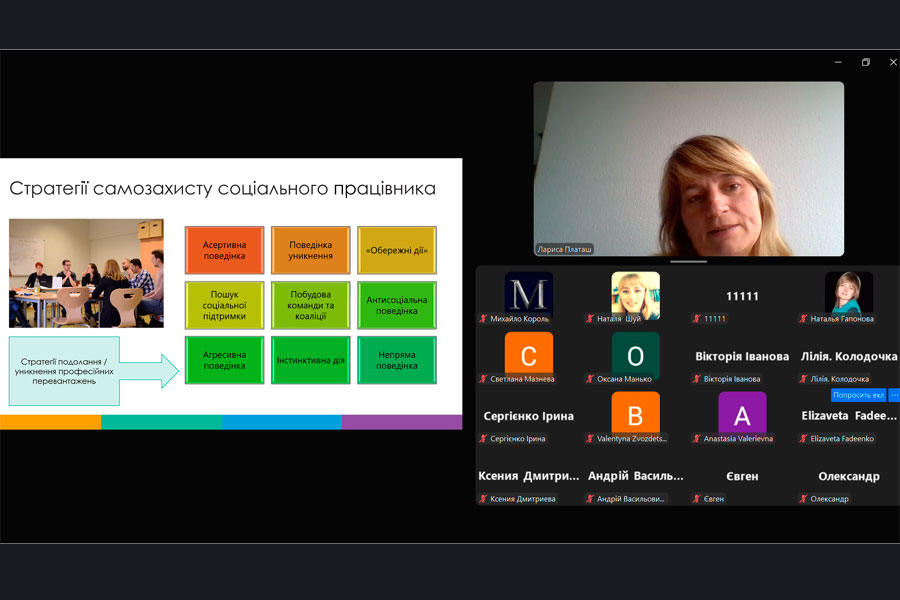Click the Попросить вкл button
This screenshot has height=600, width=900.
859,395
